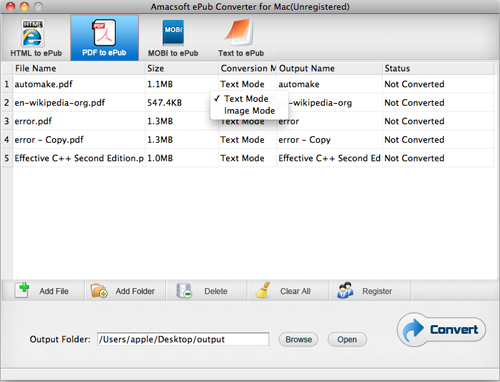Click the Register users icon
Screen dimensions: 500x382
click(x=345, y=290)
